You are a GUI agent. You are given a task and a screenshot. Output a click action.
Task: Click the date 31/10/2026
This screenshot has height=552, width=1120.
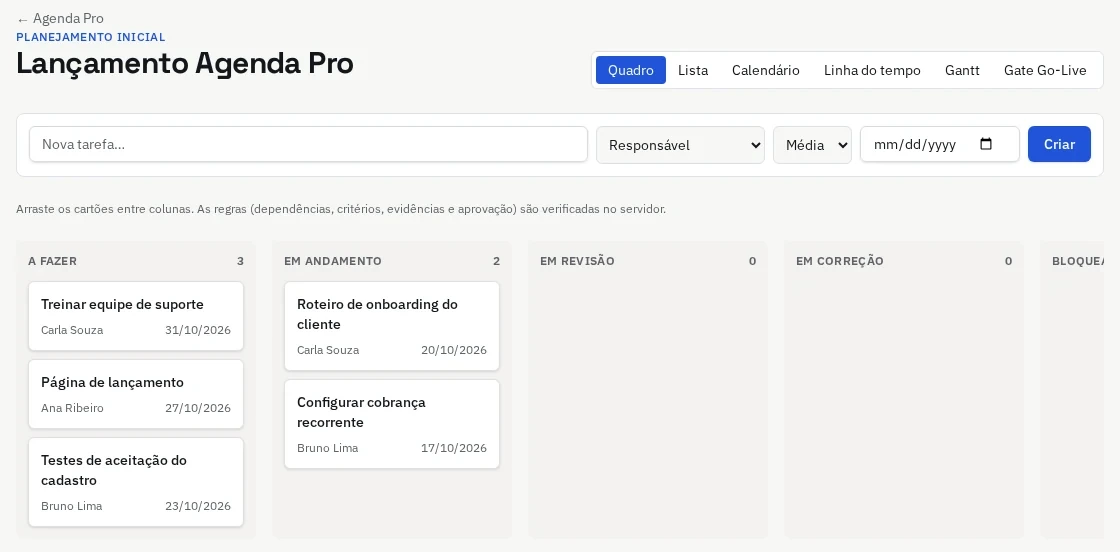tap(198, 330)
